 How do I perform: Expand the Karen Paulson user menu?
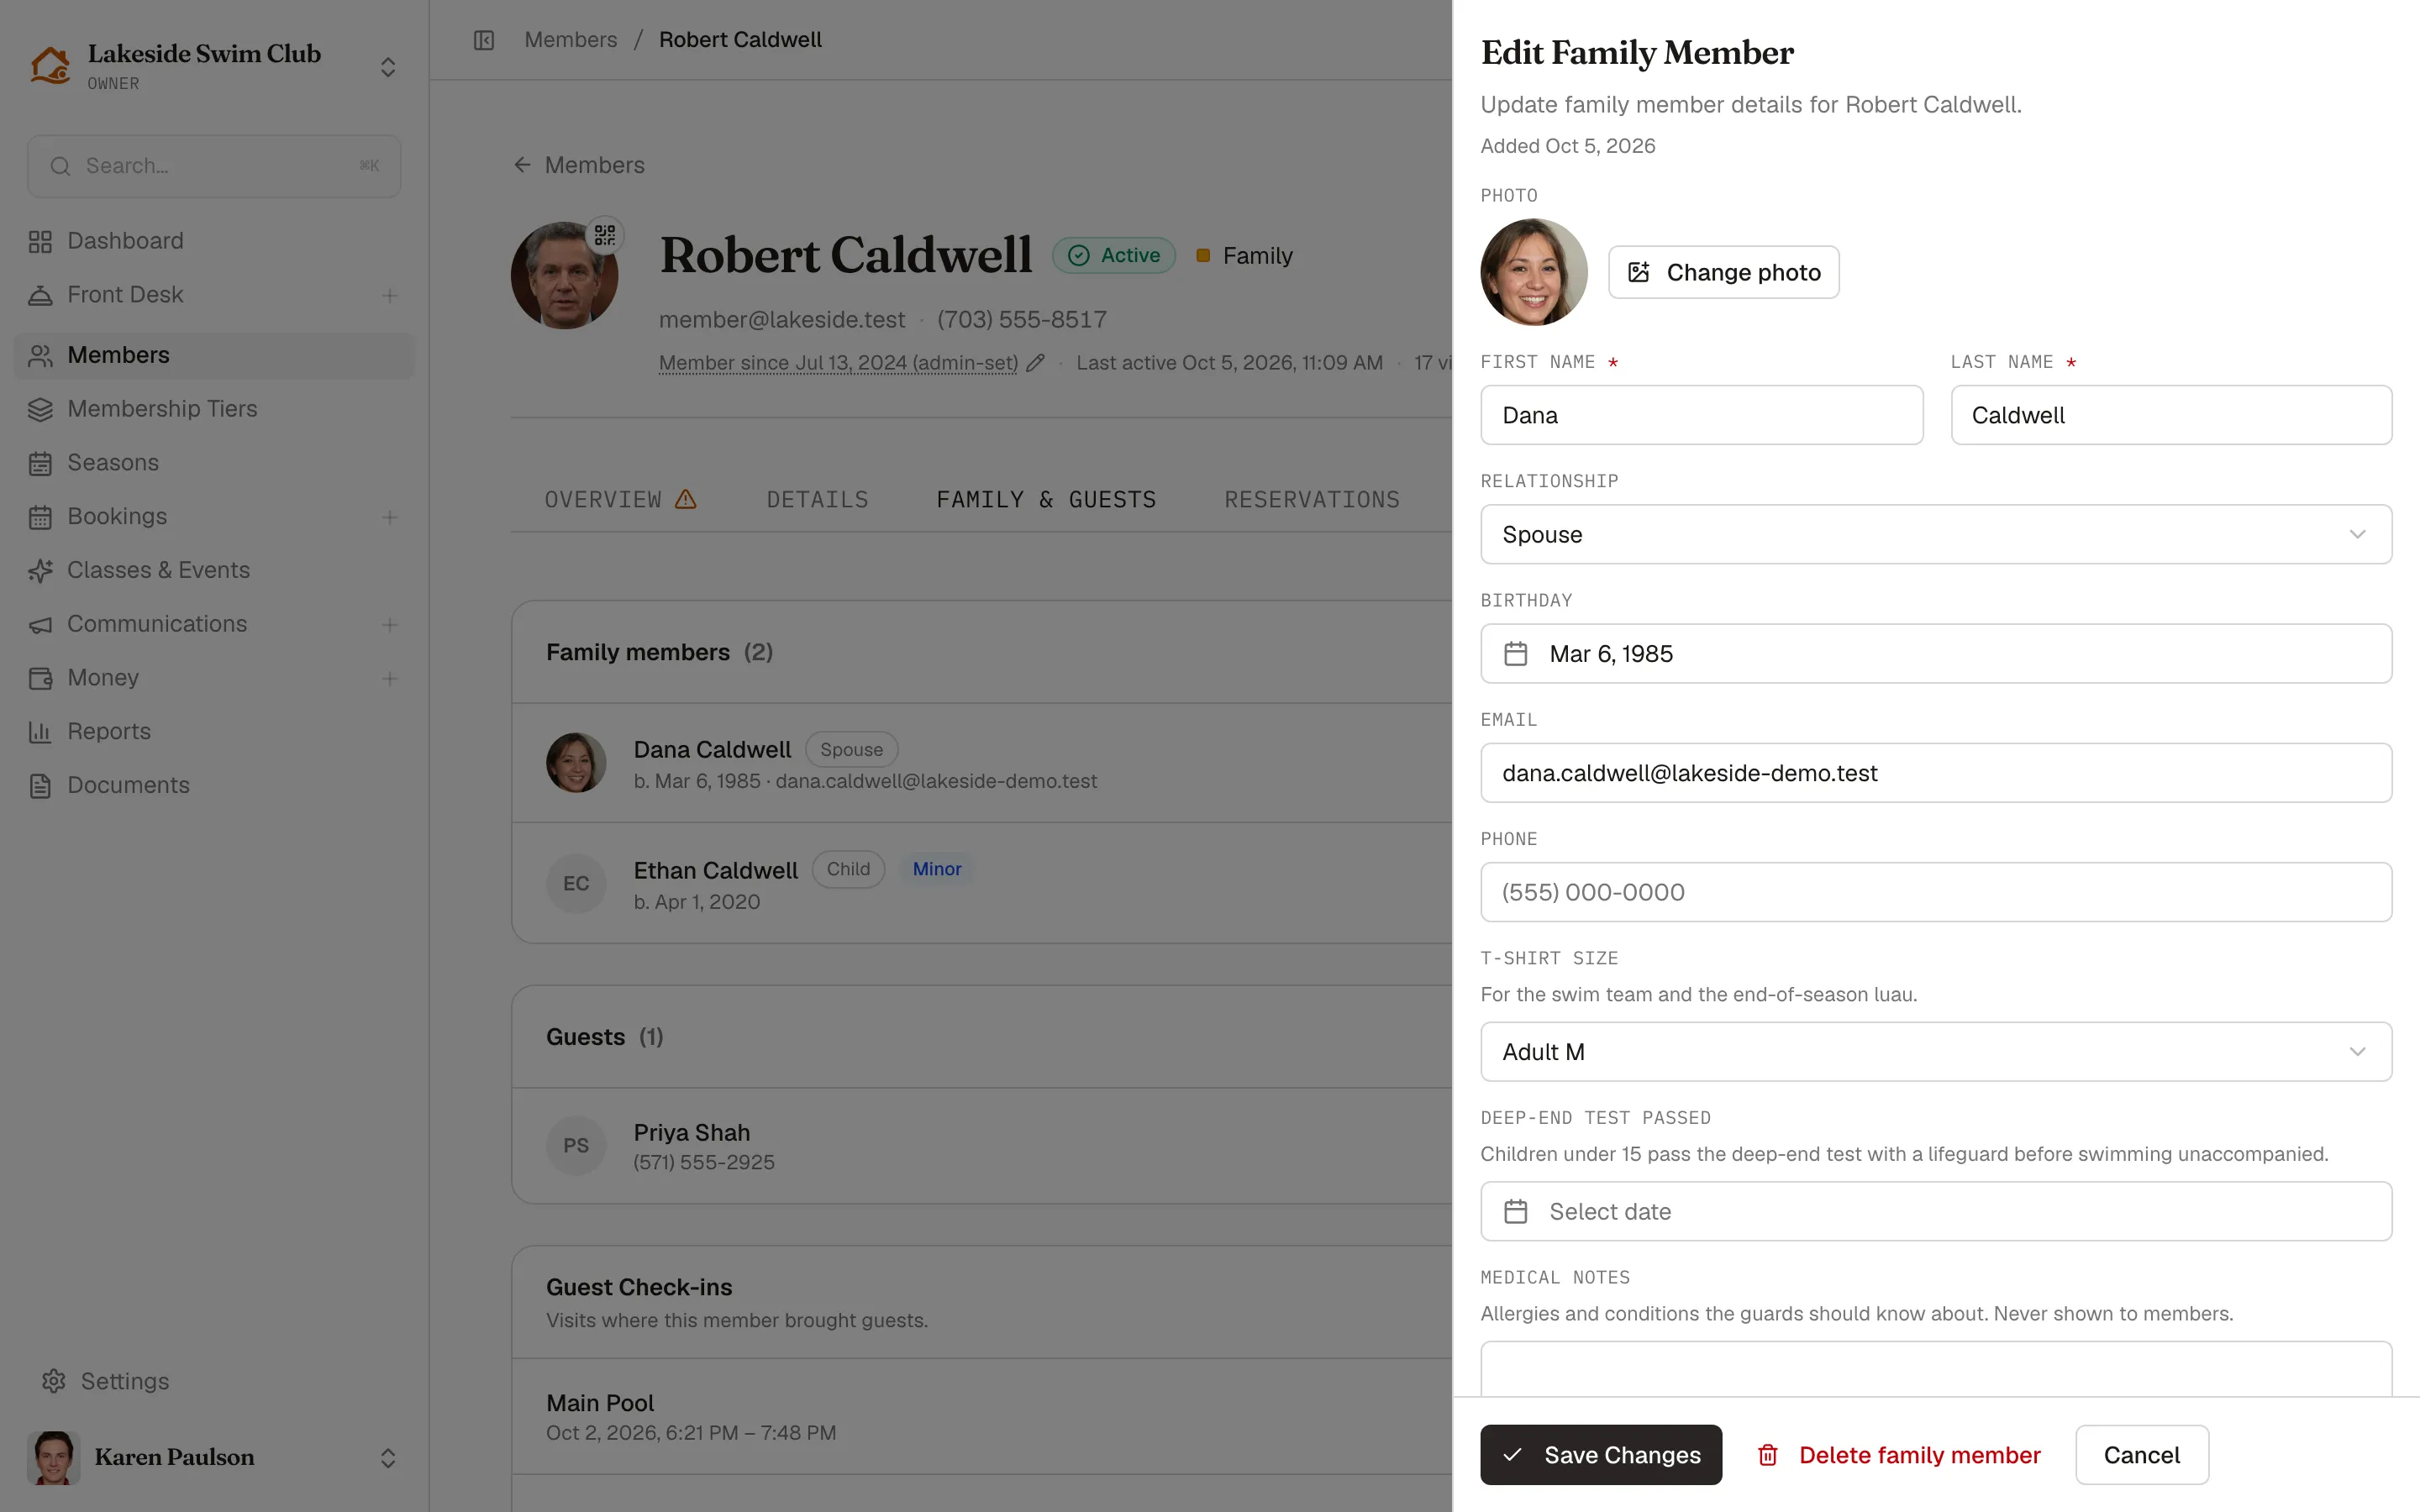click(x=388, y=1458)
